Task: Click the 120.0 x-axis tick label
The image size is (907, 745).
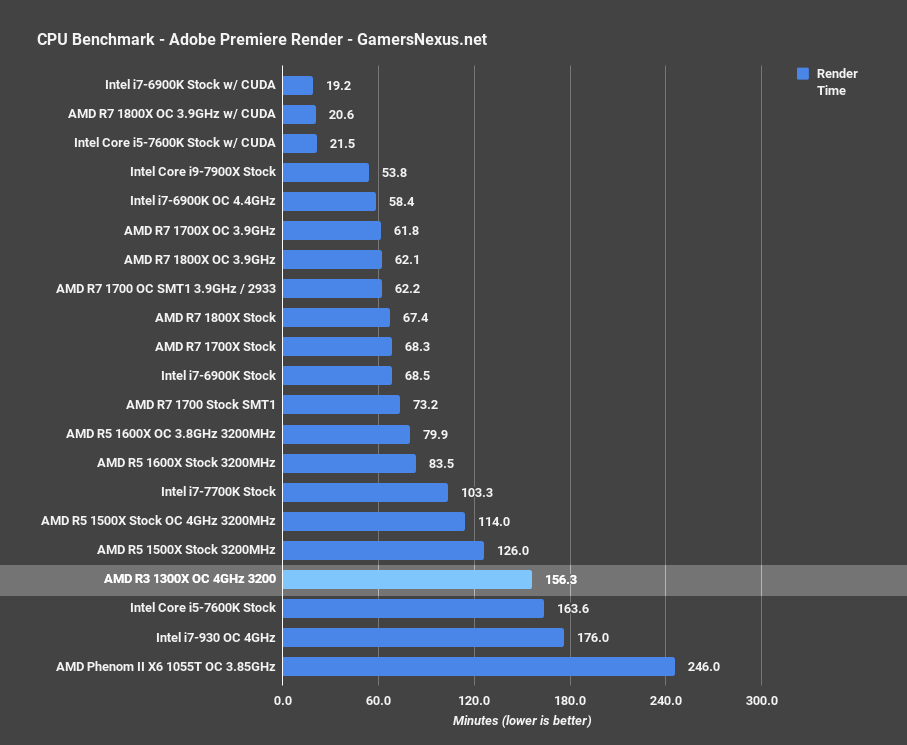Action: (x=474, y=700)
